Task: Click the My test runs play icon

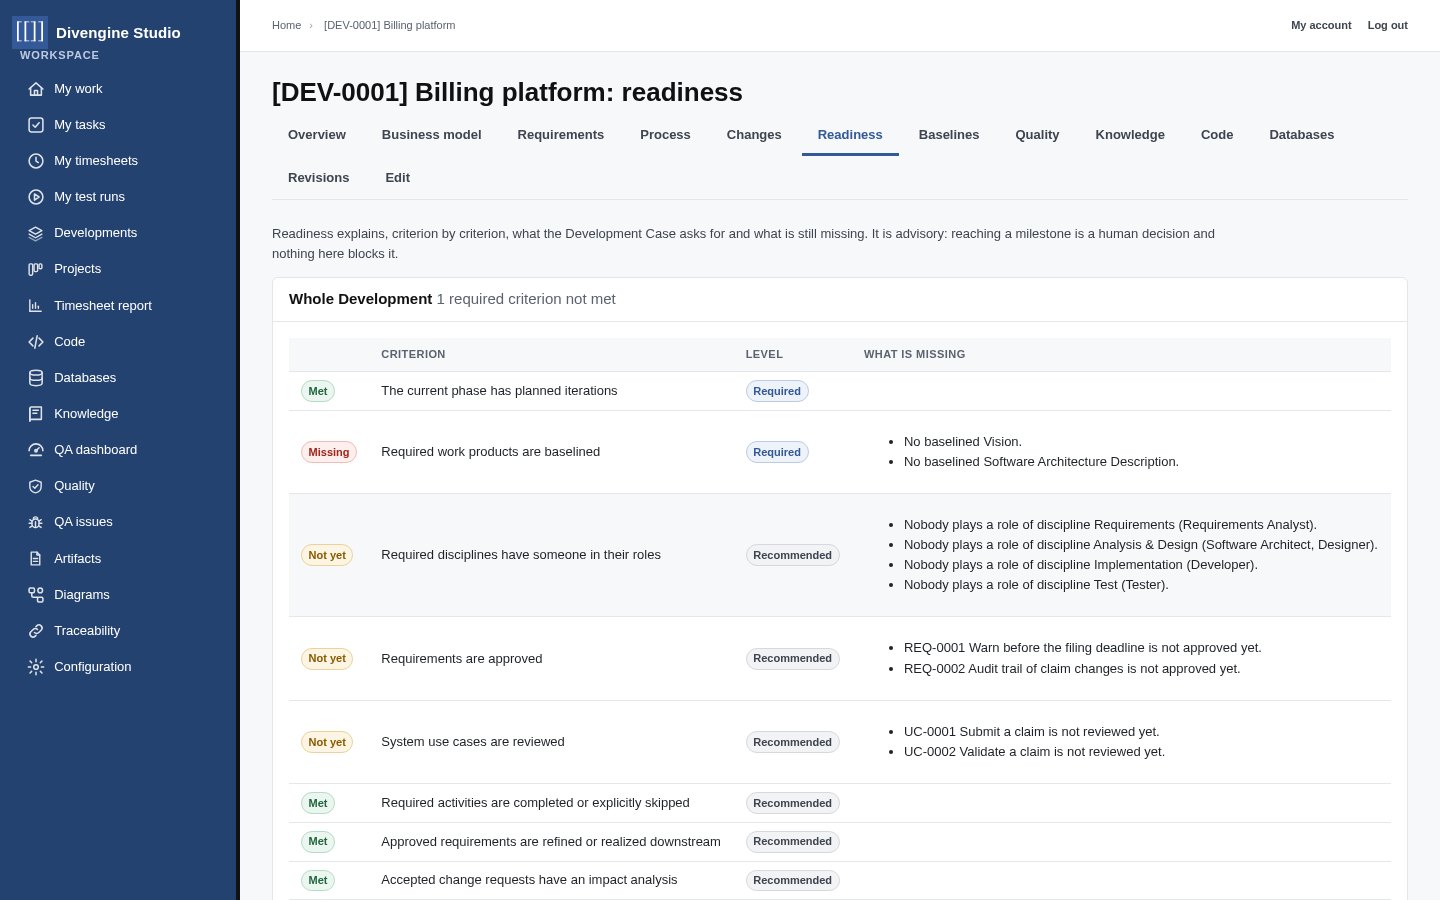Action: [36, 197]
